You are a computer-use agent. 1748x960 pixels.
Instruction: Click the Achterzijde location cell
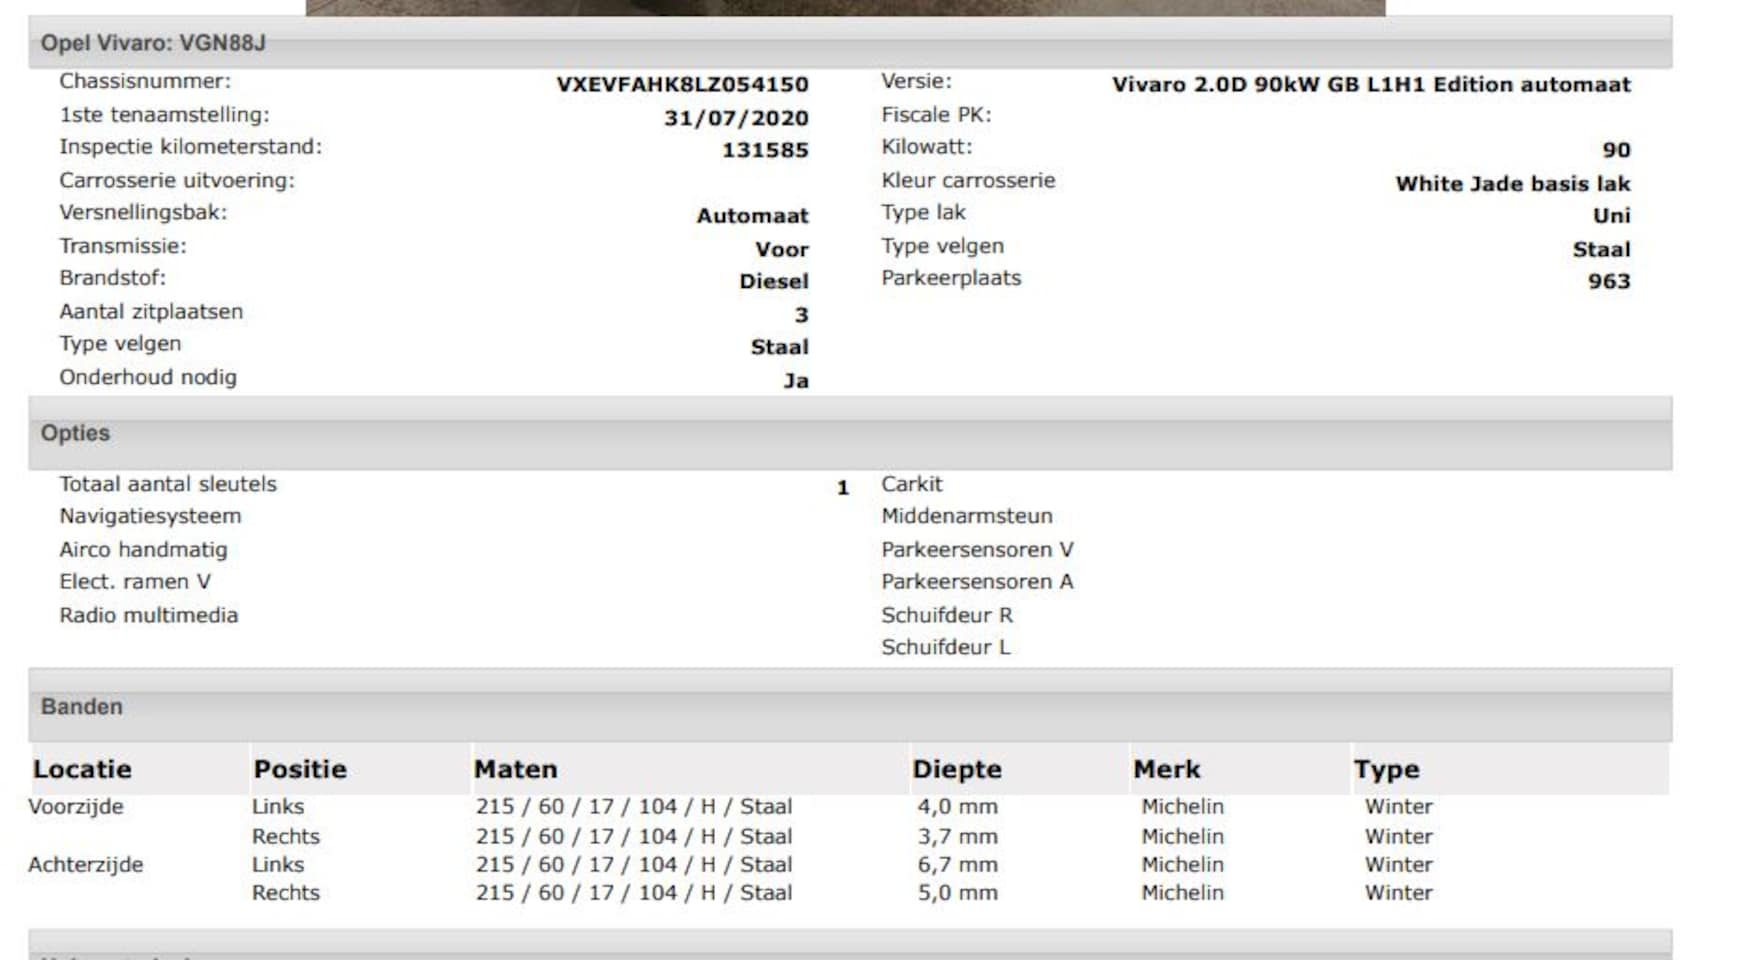(85, 864)
